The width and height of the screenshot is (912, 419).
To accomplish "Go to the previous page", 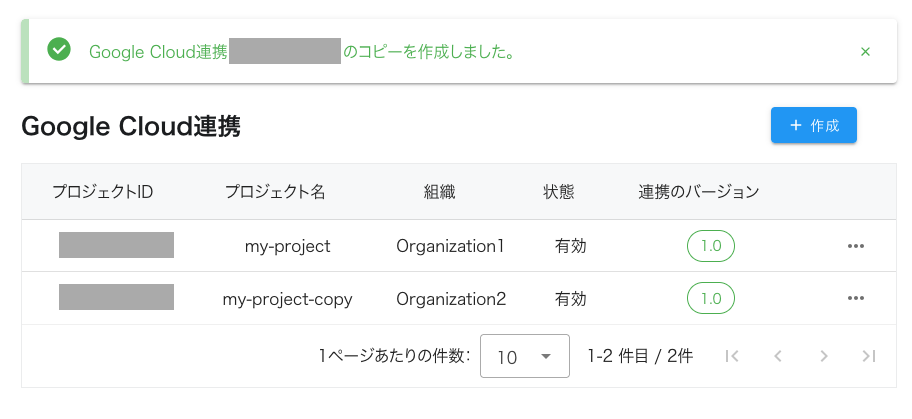I will click(778, 356).
